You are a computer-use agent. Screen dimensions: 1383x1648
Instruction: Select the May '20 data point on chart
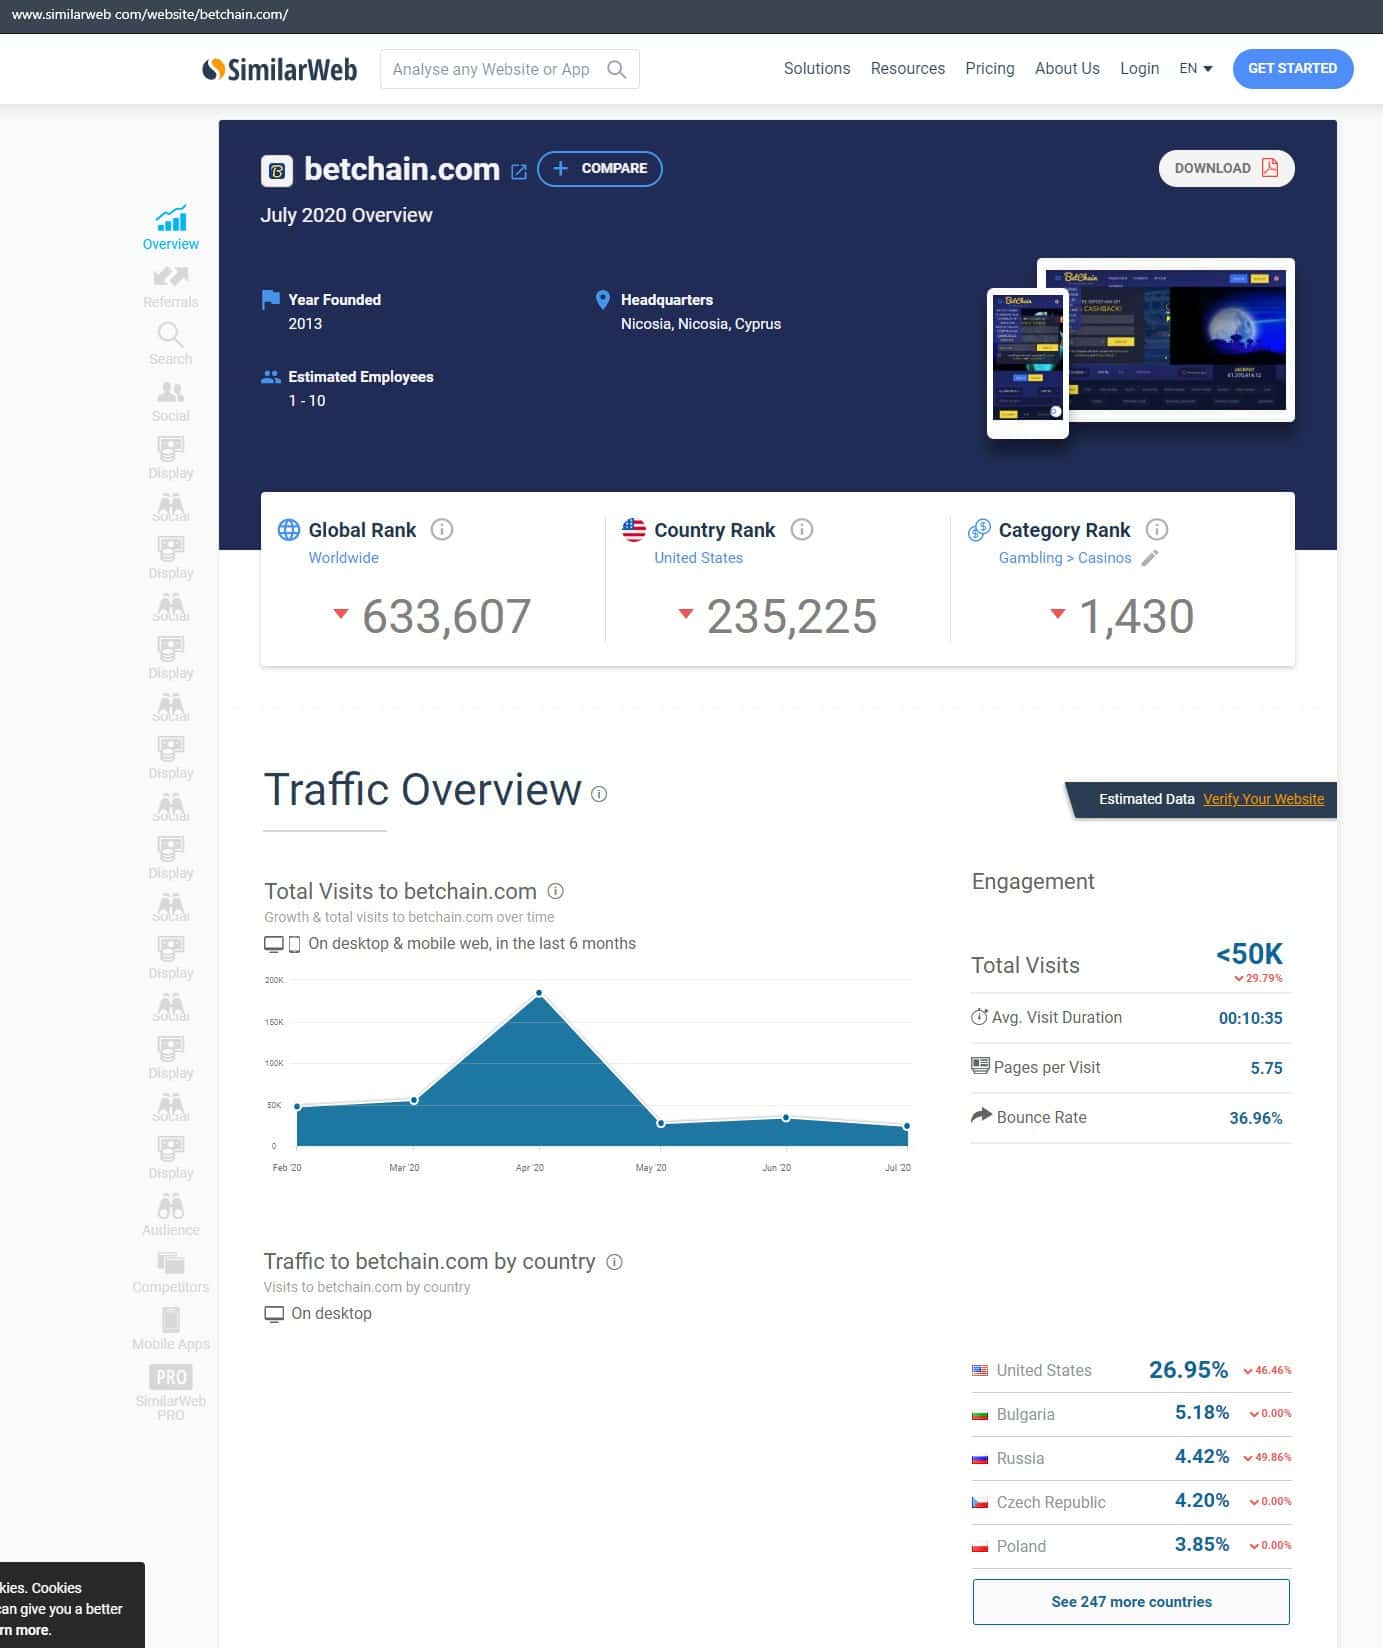pos(661,1123)
